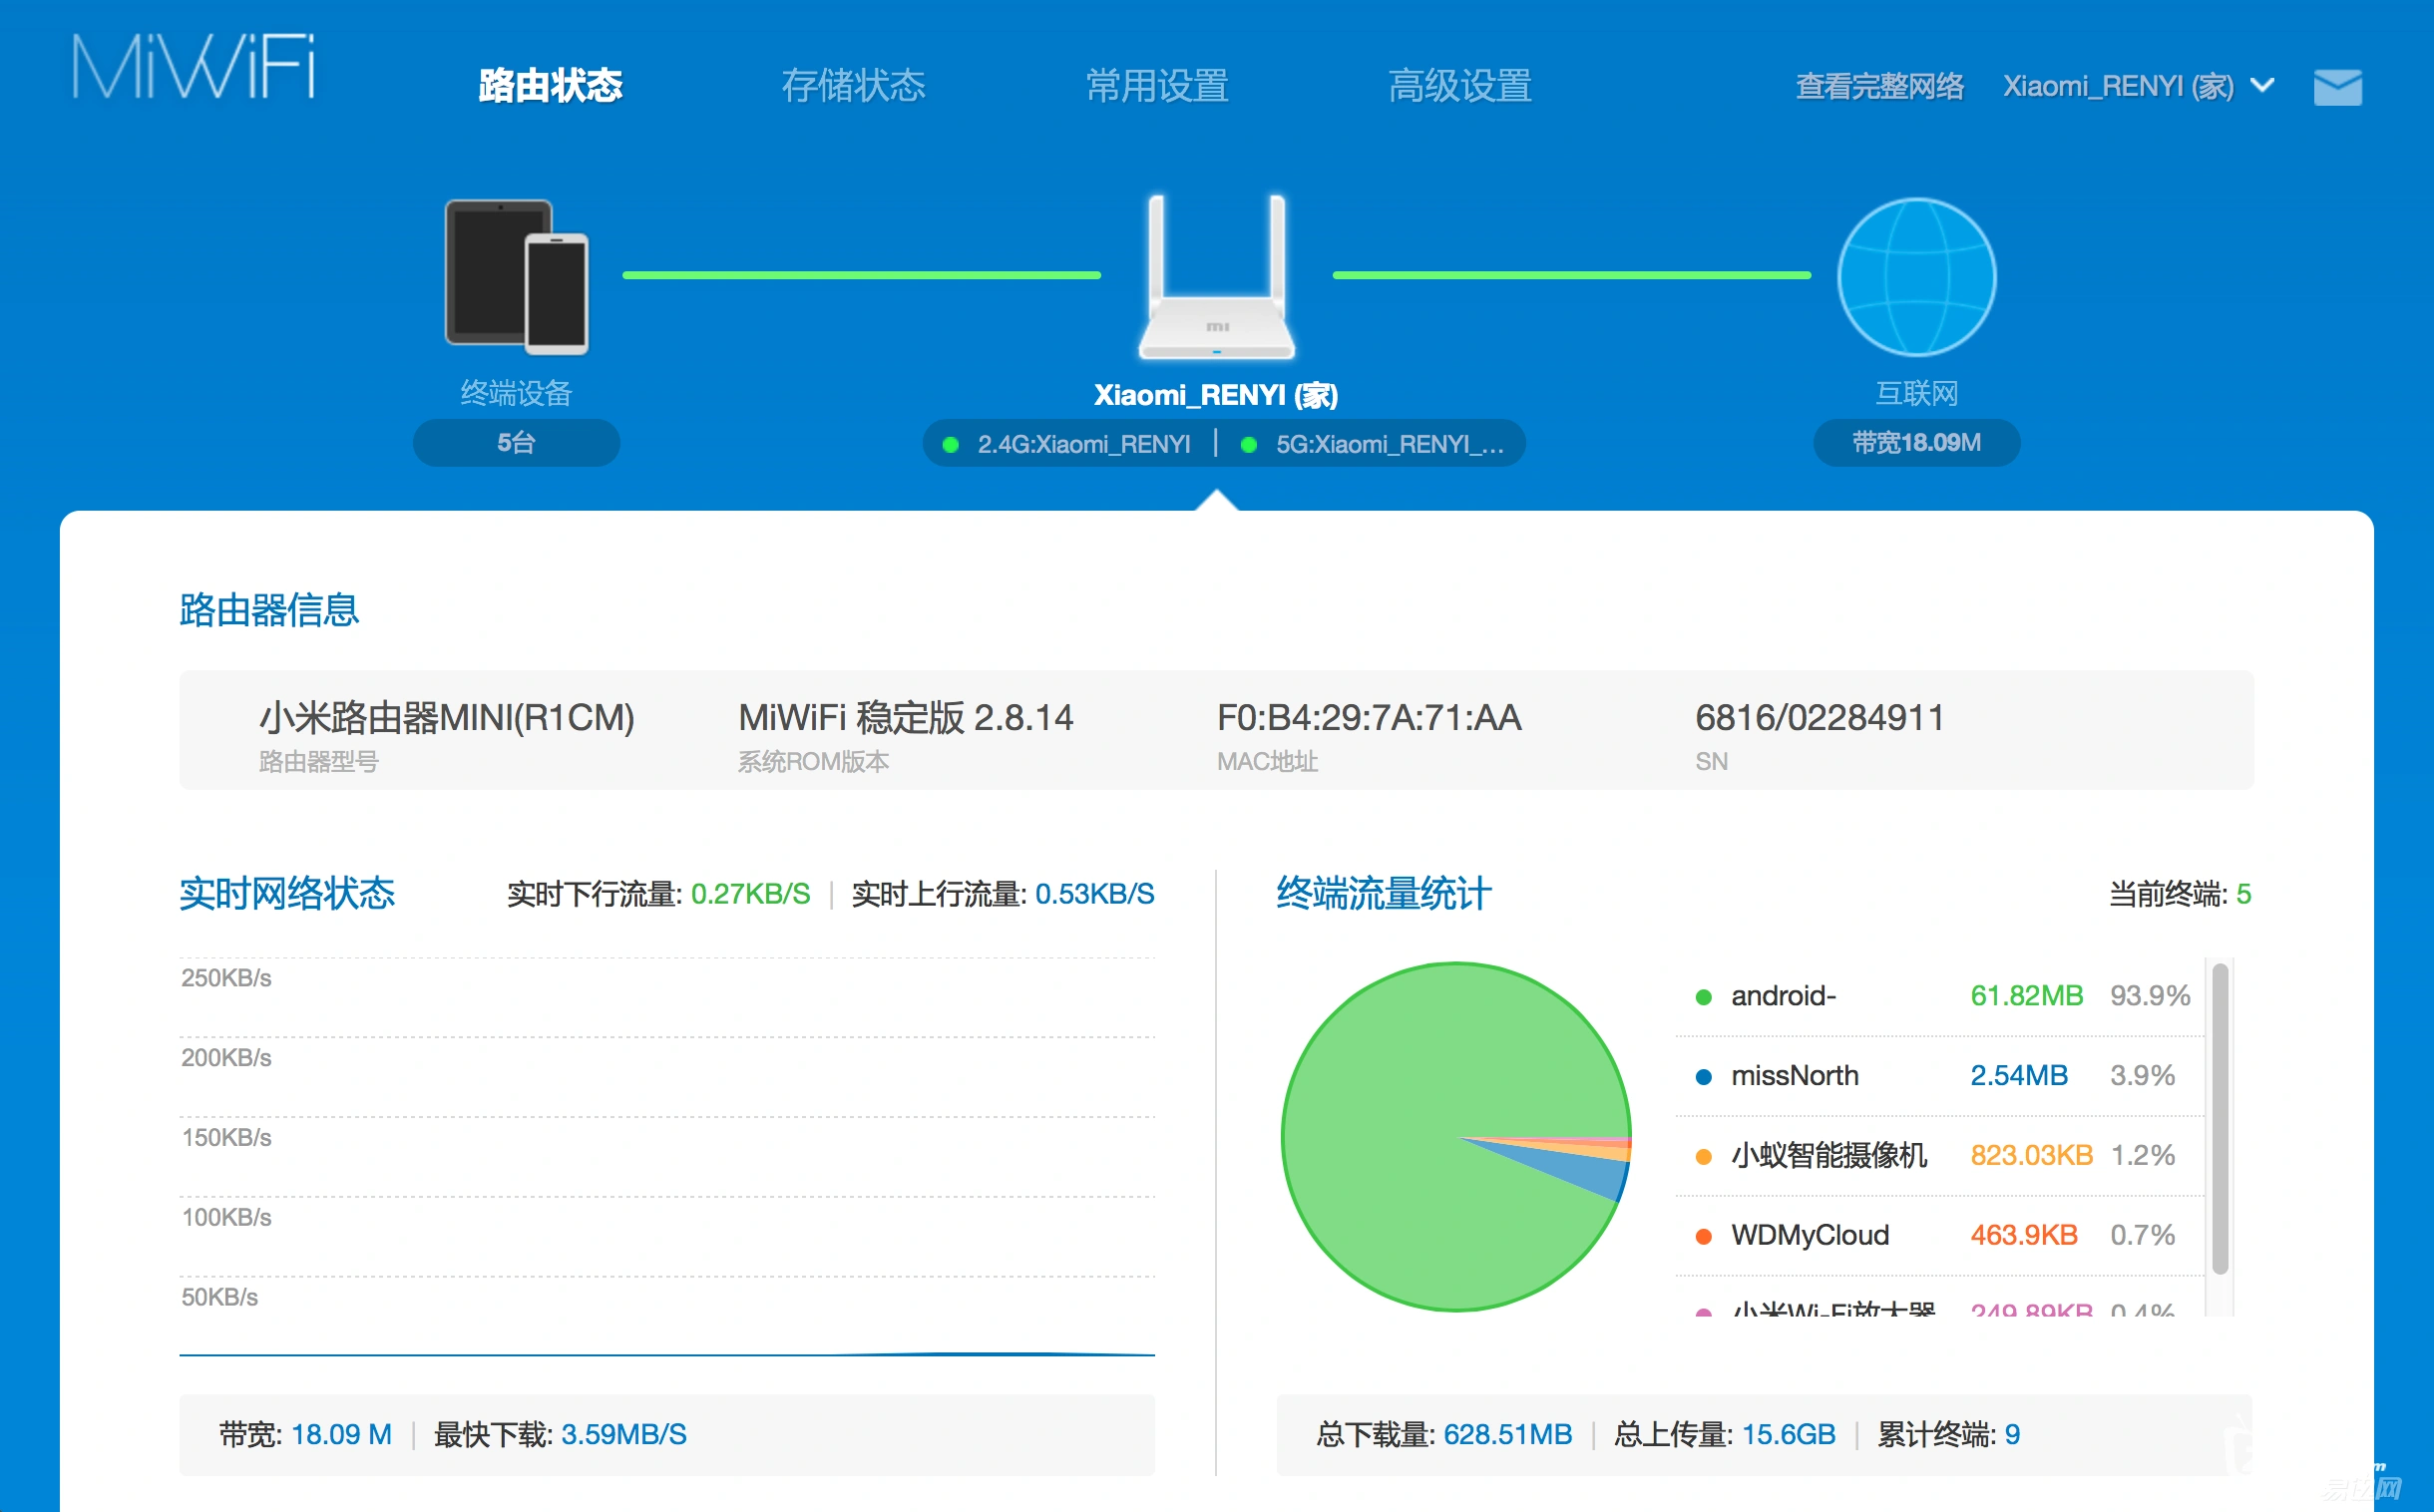This screenshot has width=2434, height=1512.
Task: Click the 93.9% percentage value
Action: coord(2150,996)
